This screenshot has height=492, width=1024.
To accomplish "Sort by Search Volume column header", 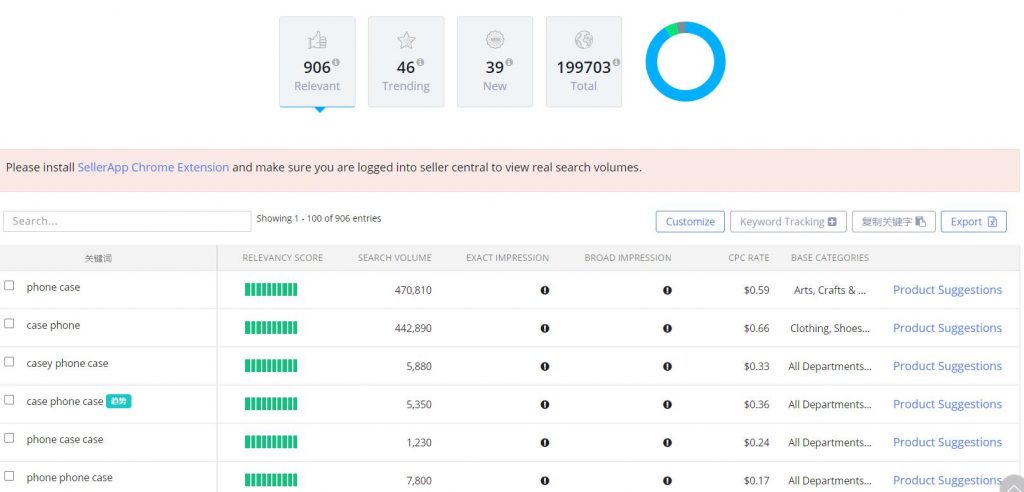I will coord(394,258).
